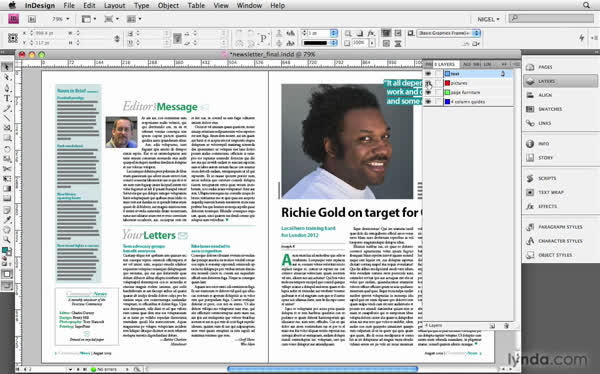The width and height of the screenshot is (600, 374).
Task: Click the reference point locator icon
Action: click(12, 38)
